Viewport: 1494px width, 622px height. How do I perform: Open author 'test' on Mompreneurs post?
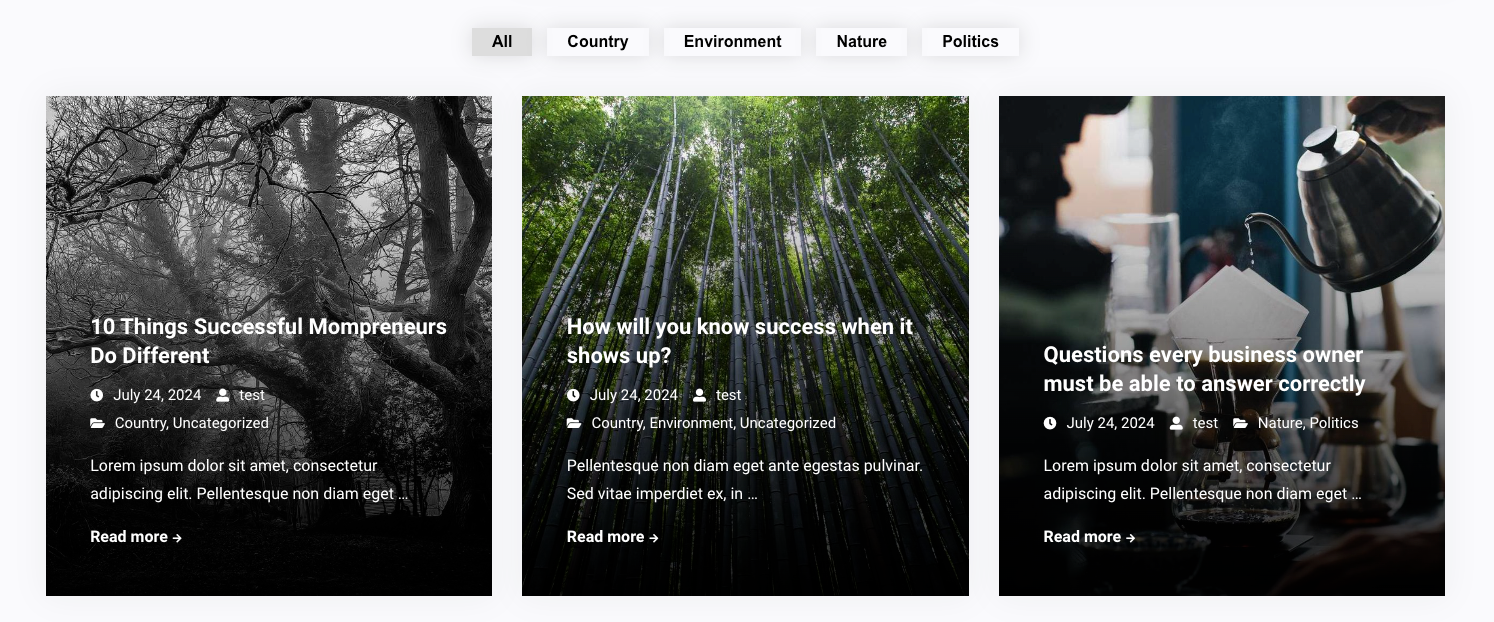[252, 395]
